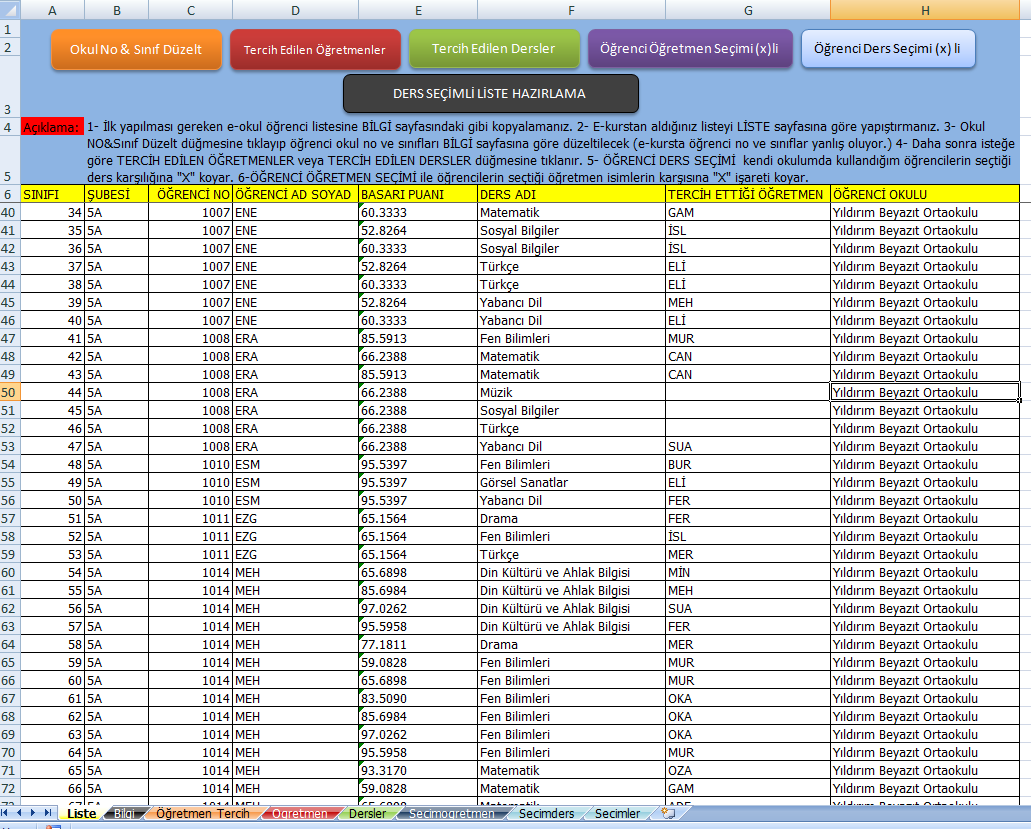Select column B header
Viewport: 1031px width, 829px height.
[x=116, y=10]
